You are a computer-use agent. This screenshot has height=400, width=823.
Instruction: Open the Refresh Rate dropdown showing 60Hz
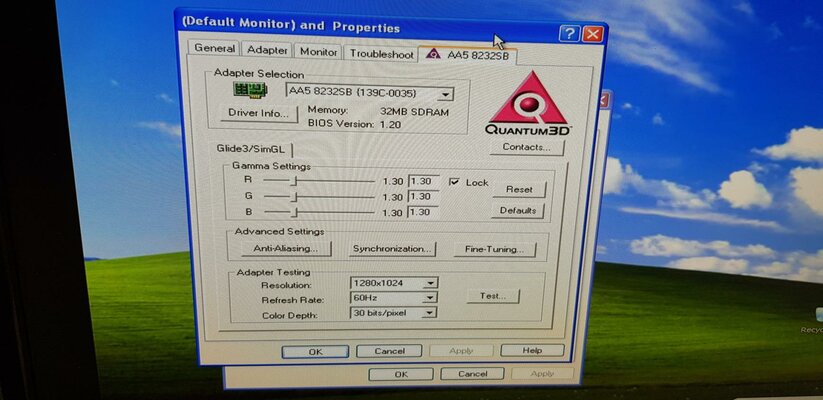tap(430, 298)
